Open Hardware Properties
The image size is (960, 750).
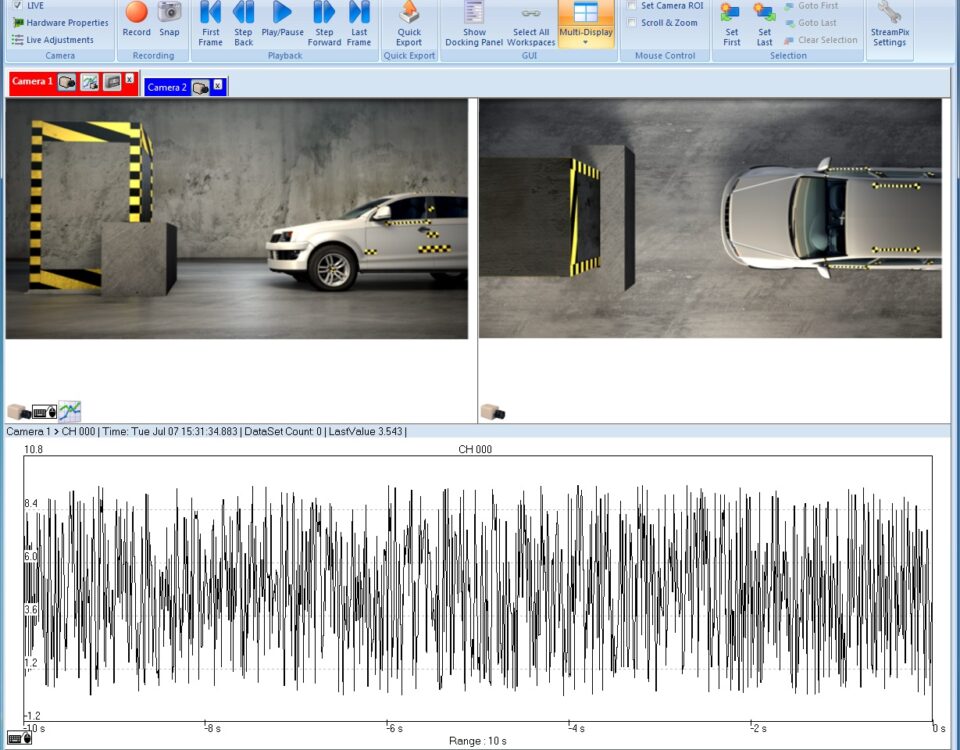(x=66, y=23)
